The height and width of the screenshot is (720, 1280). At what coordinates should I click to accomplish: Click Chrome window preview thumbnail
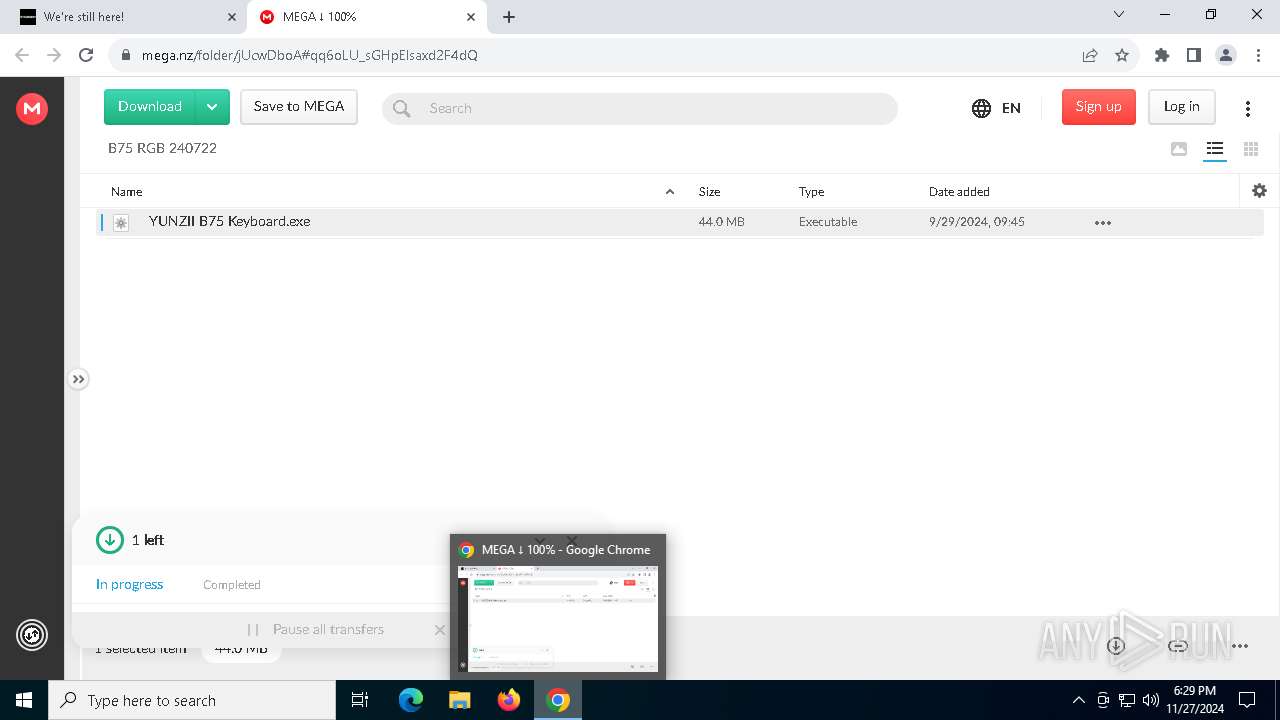(x=558, y=619)
